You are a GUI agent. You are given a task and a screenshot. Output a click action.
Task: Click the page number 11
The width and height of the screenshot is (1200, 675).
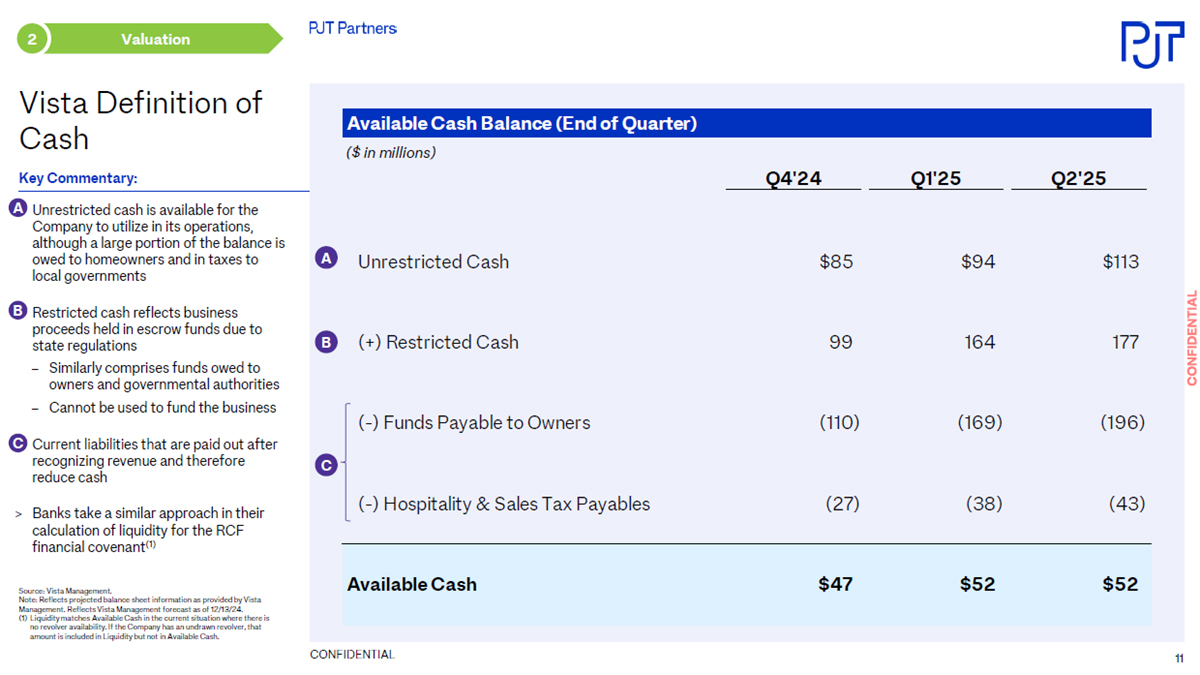tap(1180, 657)
